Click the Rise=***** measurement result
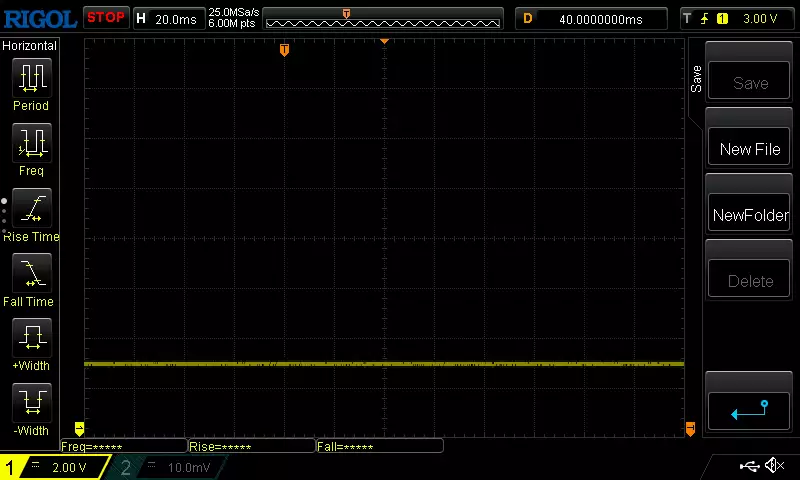Viewport: 800px width, 480px height. (x=252, y=446)
